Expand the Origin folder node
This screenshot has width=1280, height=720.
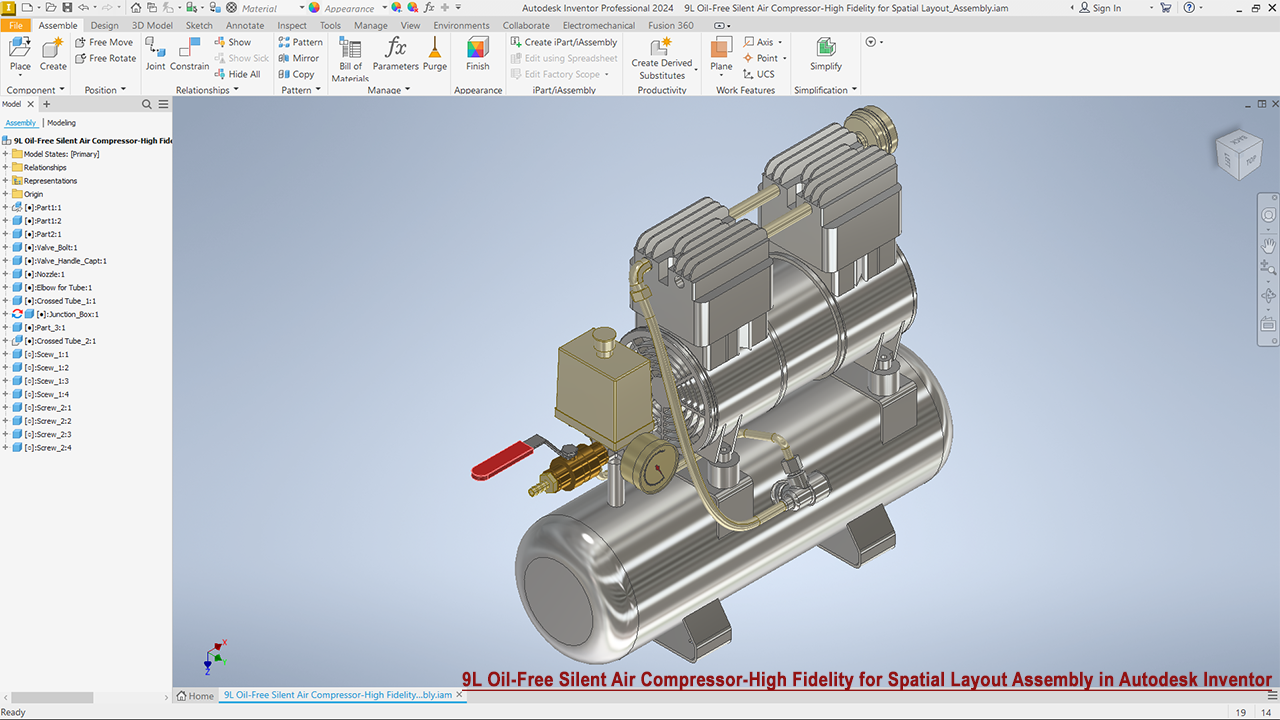5,194
